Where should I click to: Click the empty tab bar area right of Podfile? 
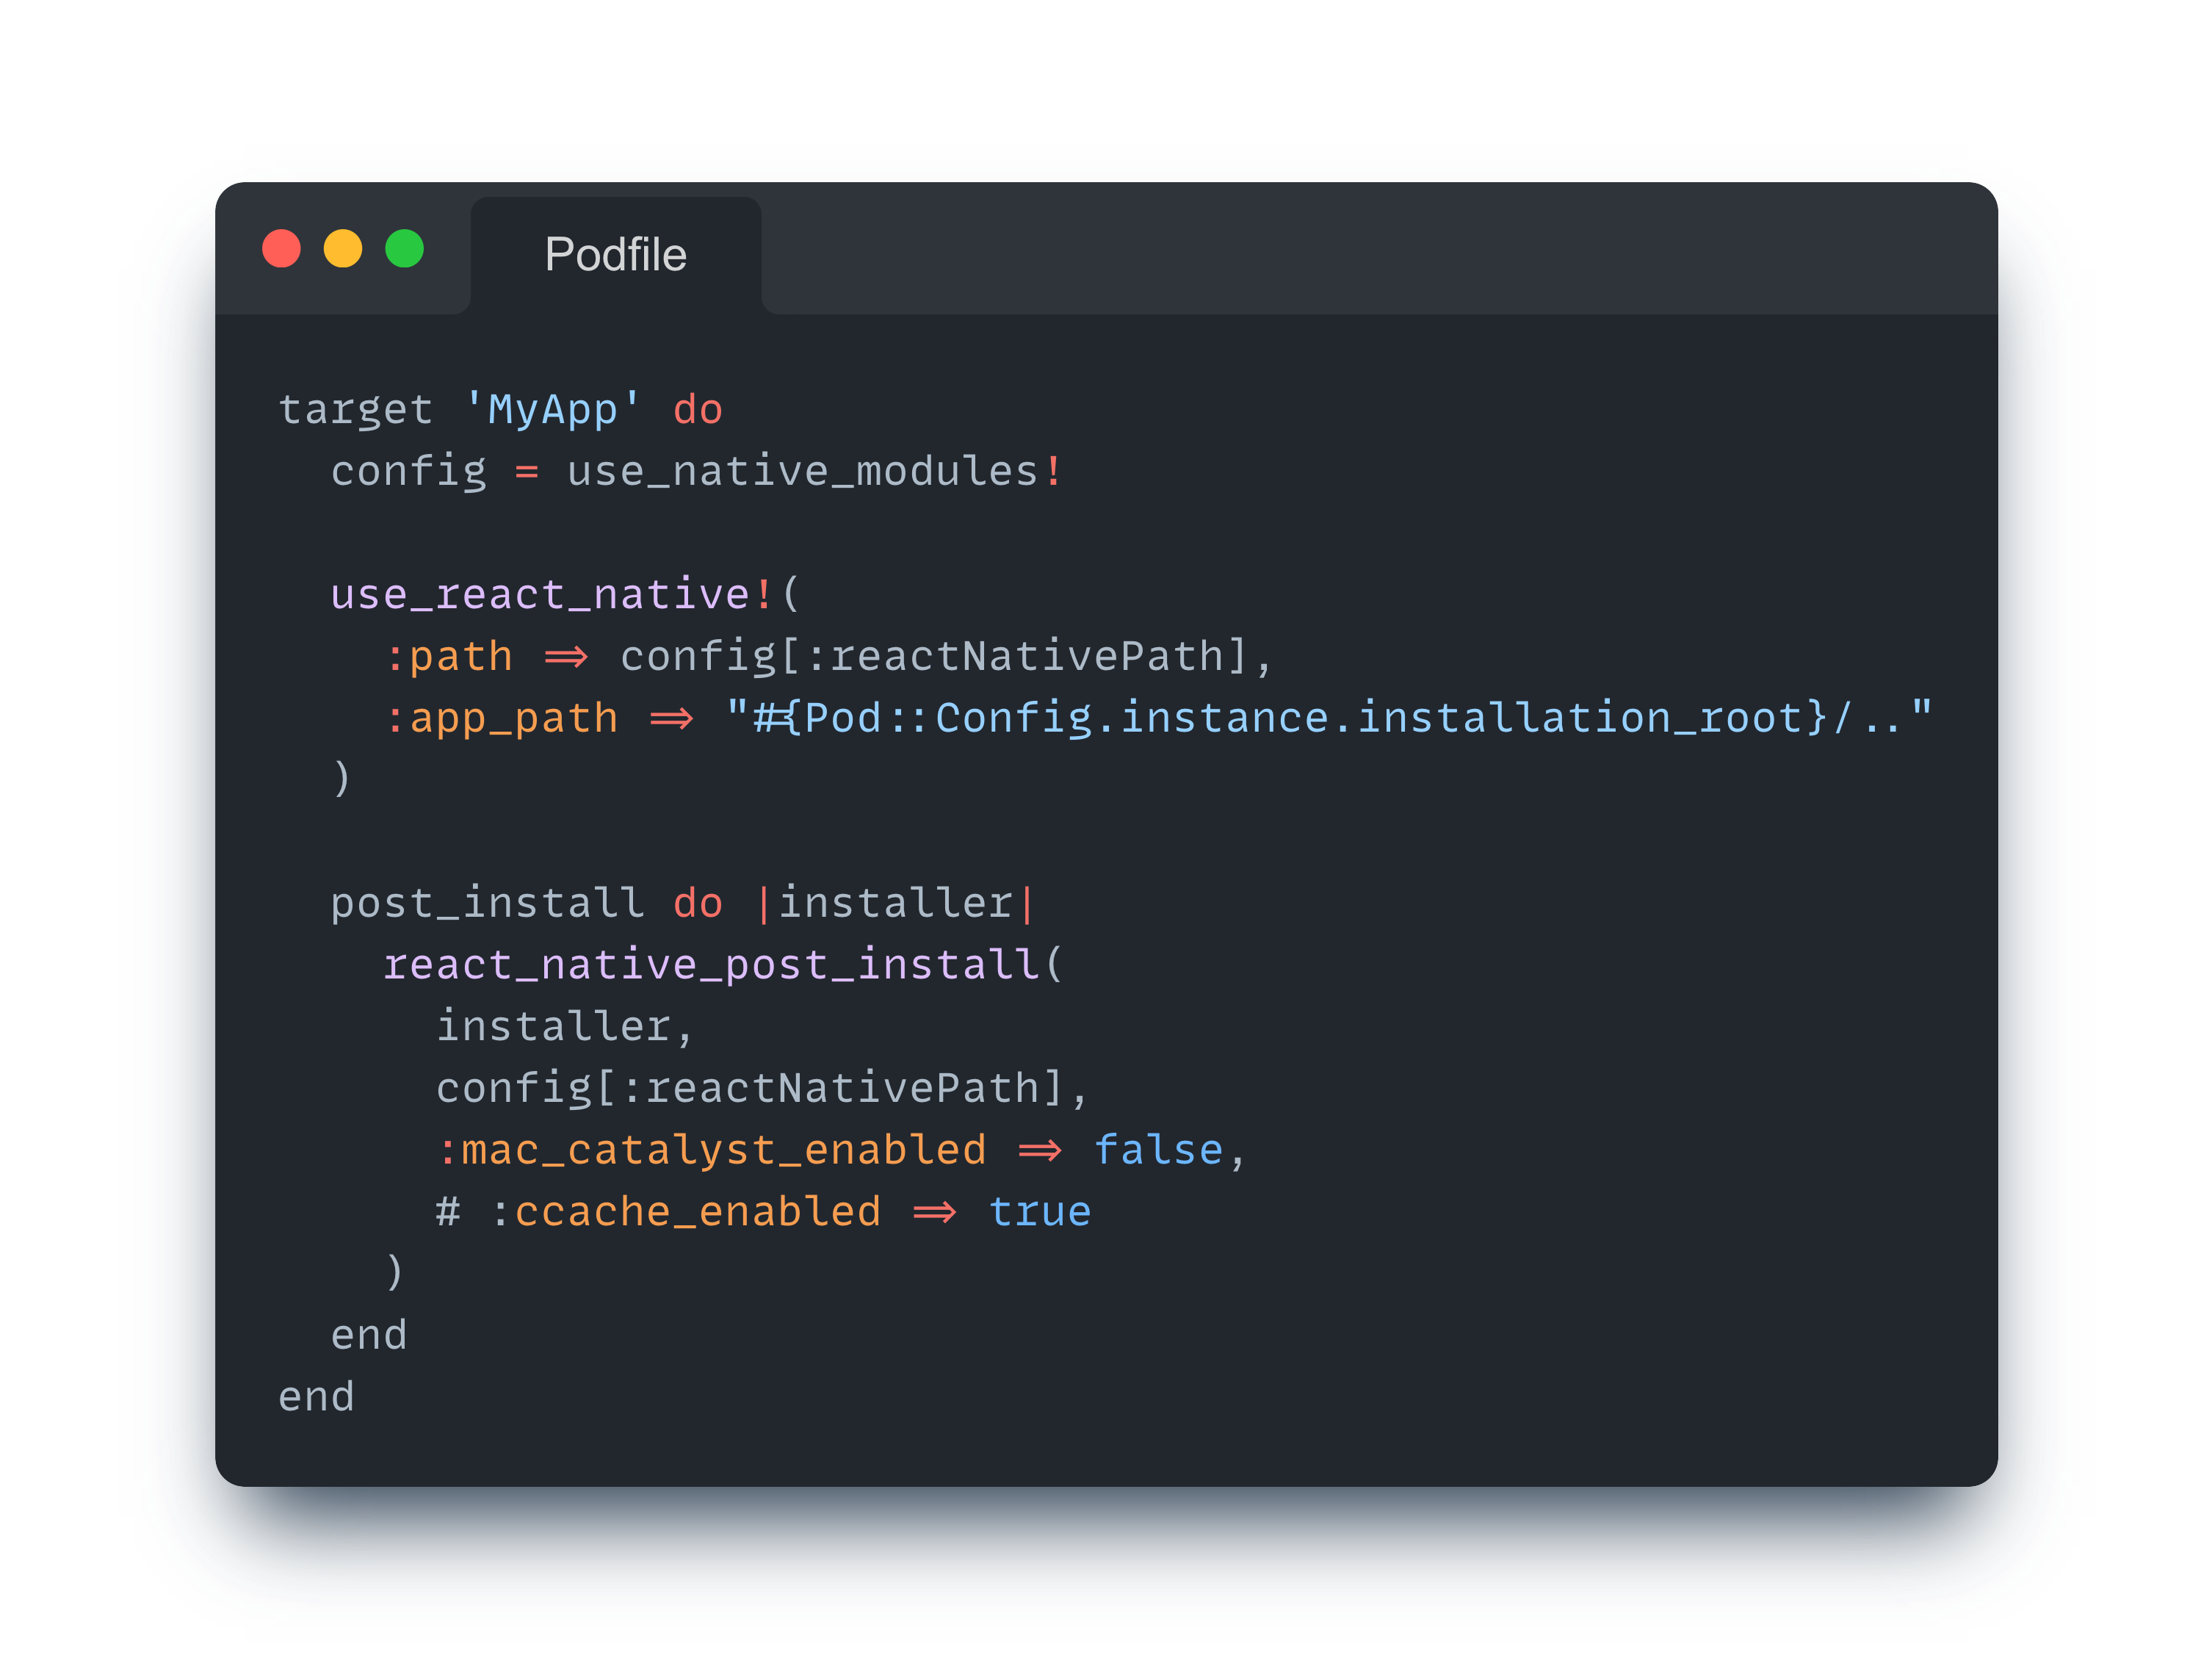(x=1380, y=250)
